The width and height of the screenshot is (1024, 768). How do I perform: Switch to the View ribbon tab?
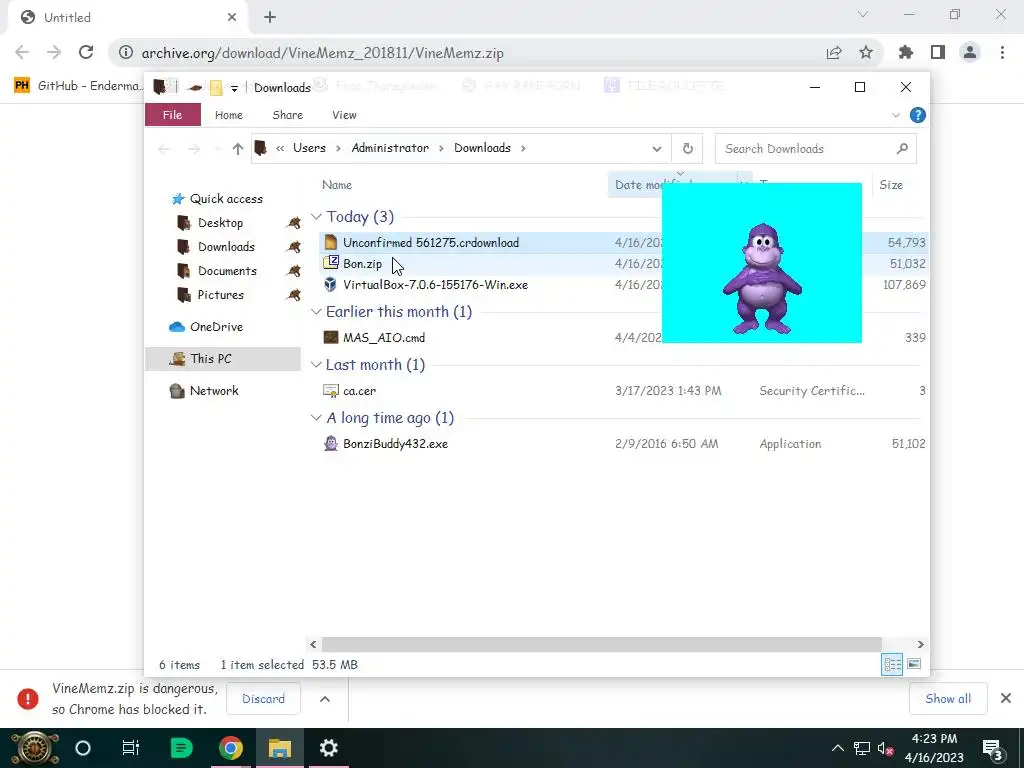point(344,115)
